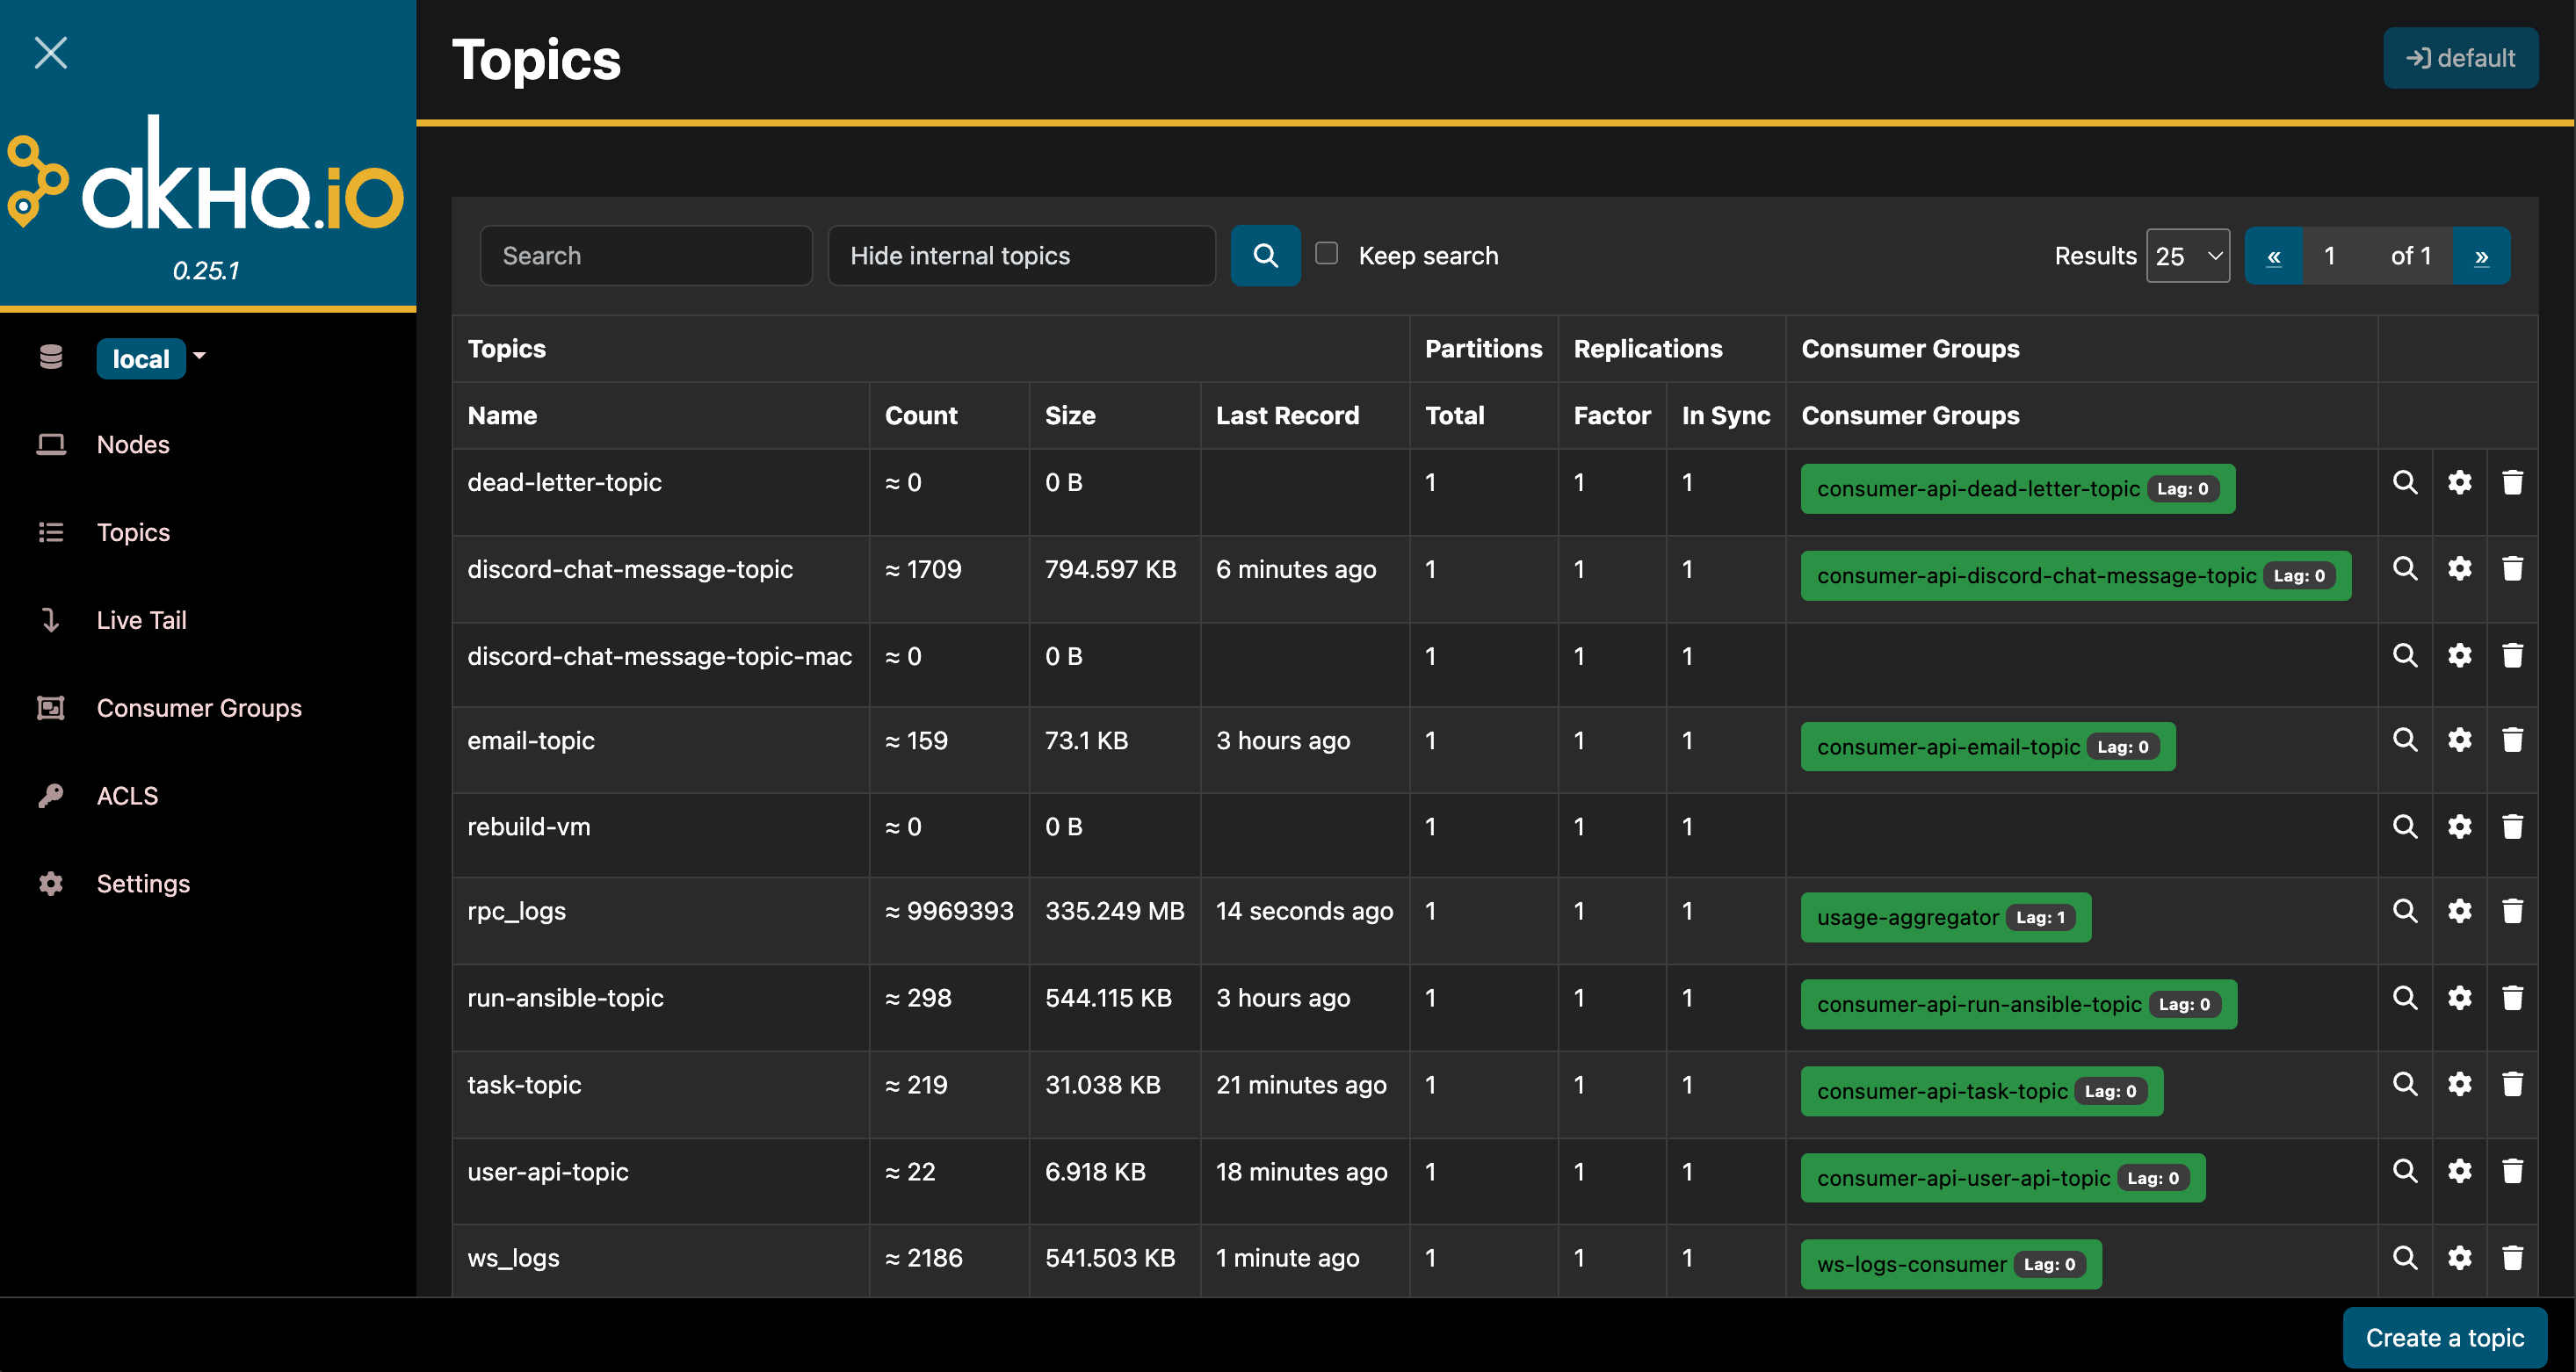Delete dead-letter-topic with its trash icon
The height and width of the screenshot is (1372, 2576).
(2513, 482)
